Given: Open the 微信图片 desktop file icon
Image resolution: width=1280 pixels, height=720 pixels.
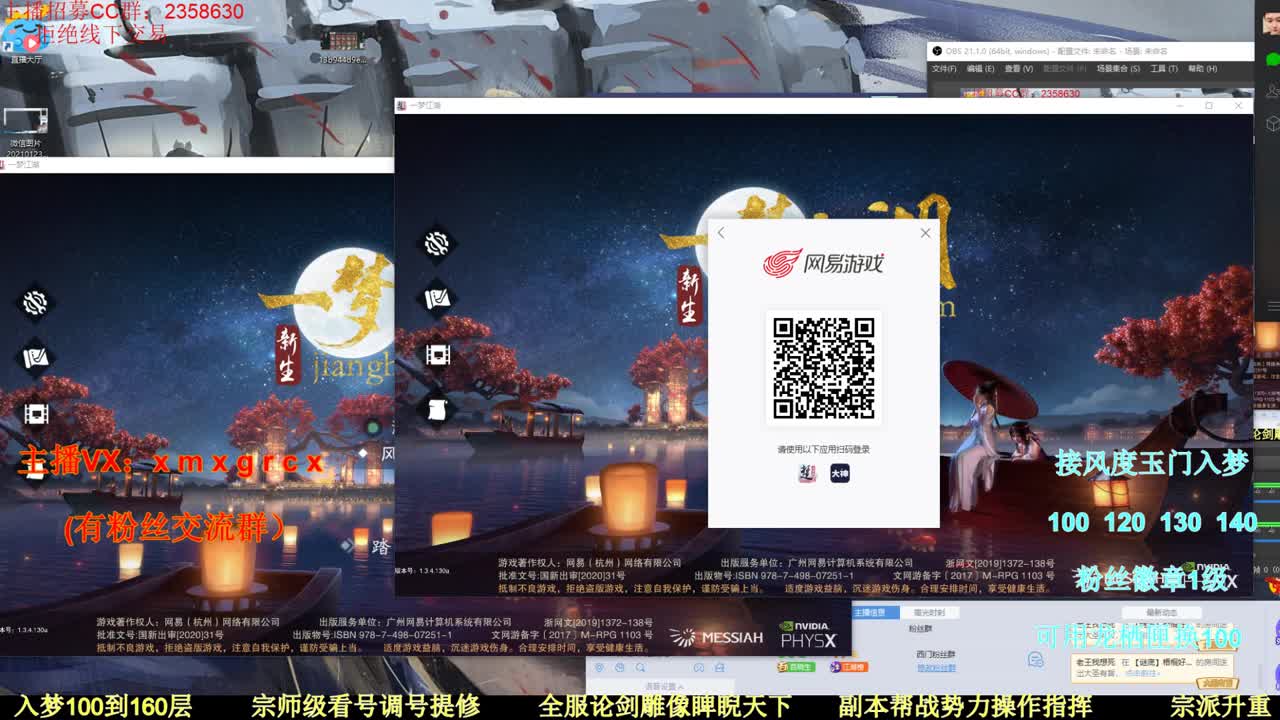Looking at the screenshot, I should point(25,130).
